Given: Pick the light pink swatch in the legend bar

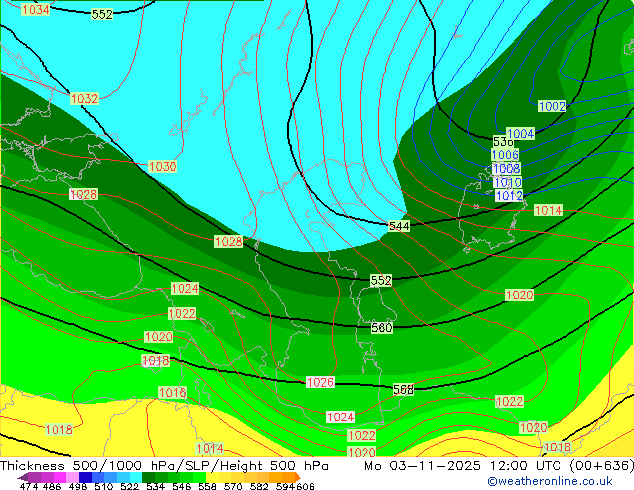Looking at the screenshot, I should pos(72,477).
